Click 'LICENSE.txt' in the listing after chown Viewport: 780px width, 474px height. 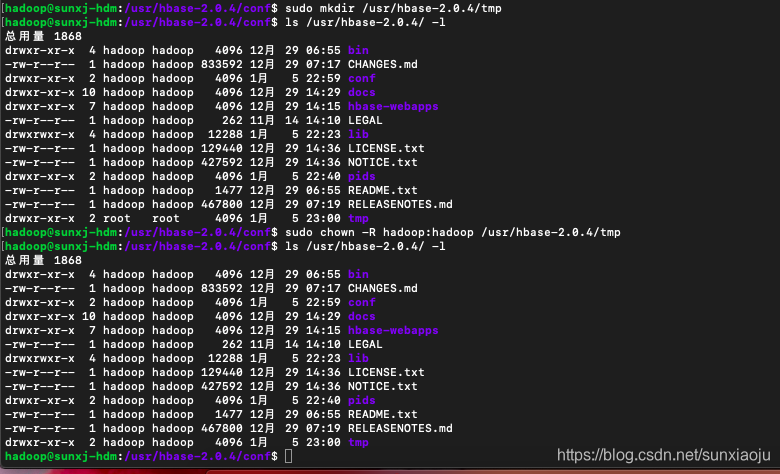click(386, 372)
